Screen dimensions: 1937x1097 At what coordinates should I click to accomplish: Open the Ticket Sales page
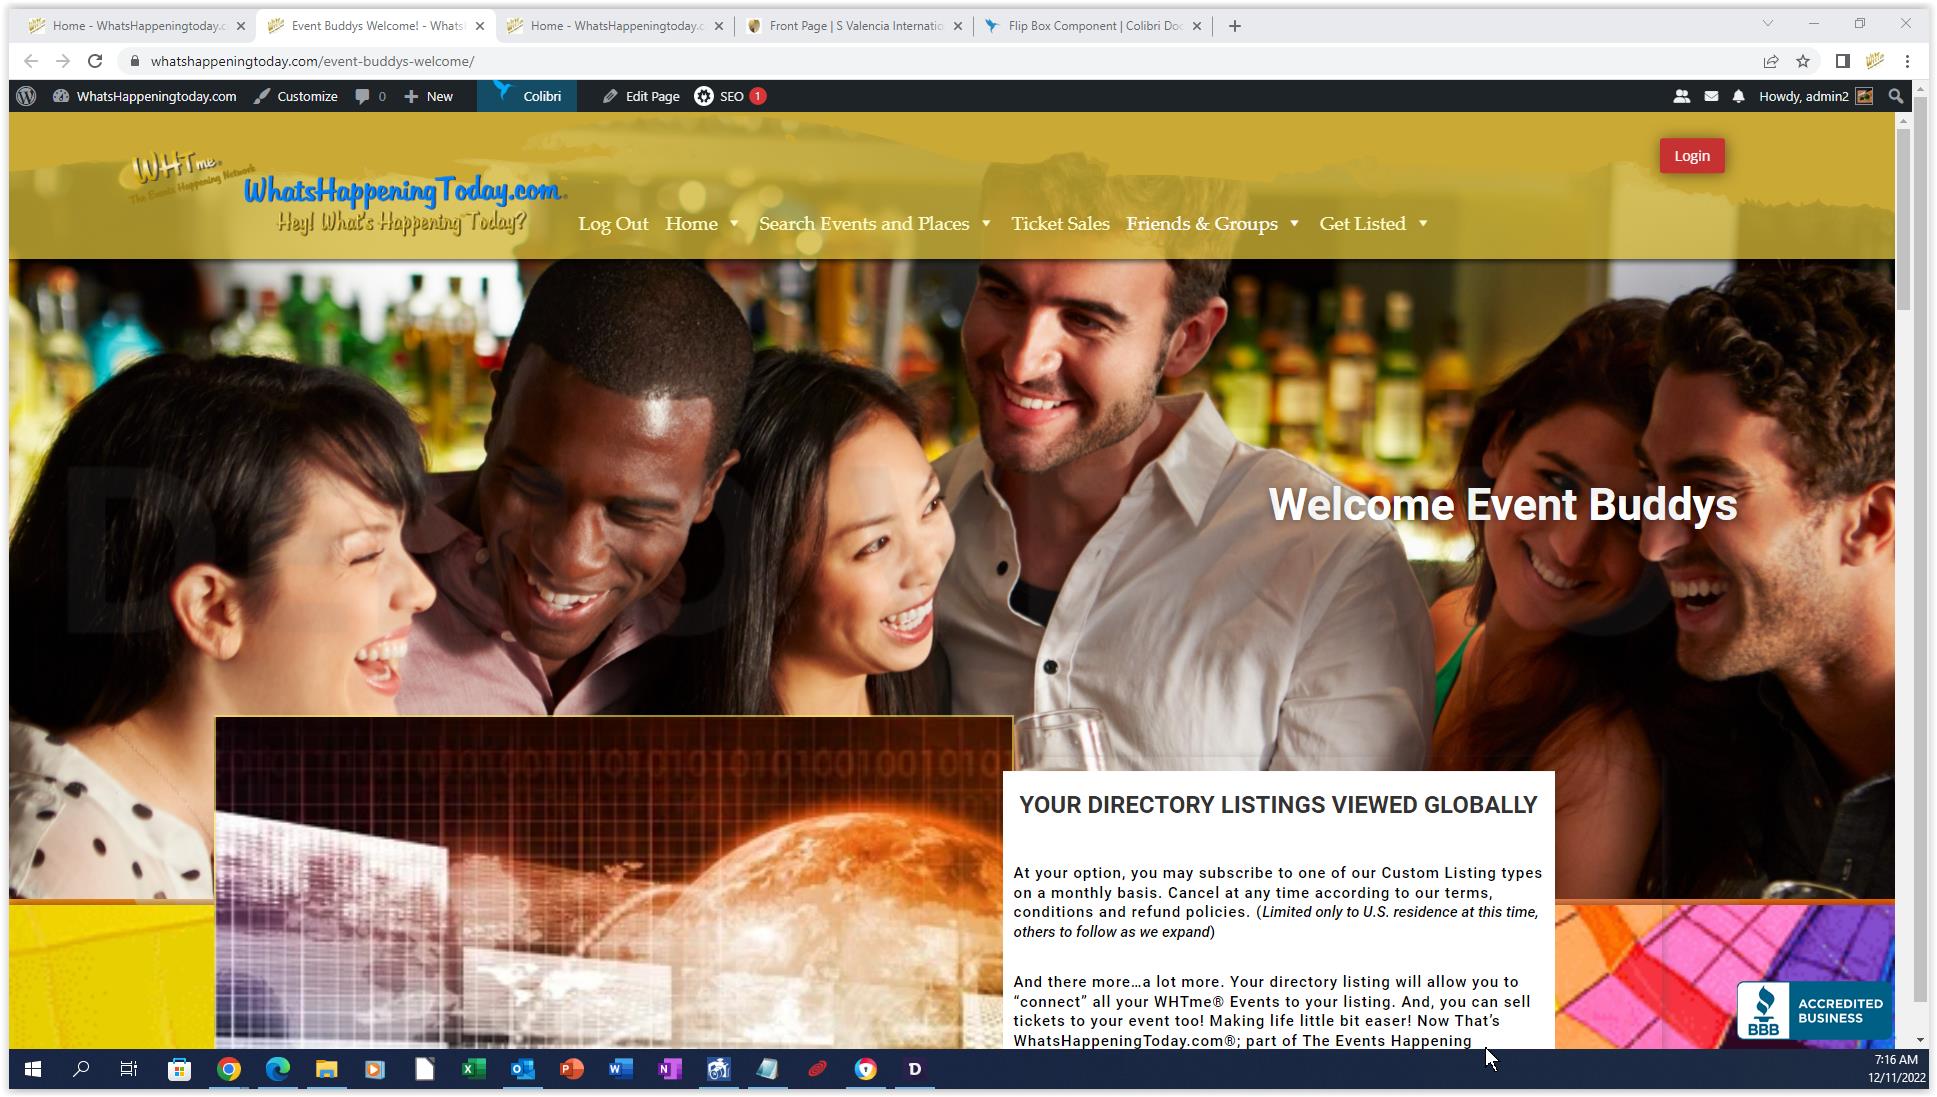(1060, 224)
